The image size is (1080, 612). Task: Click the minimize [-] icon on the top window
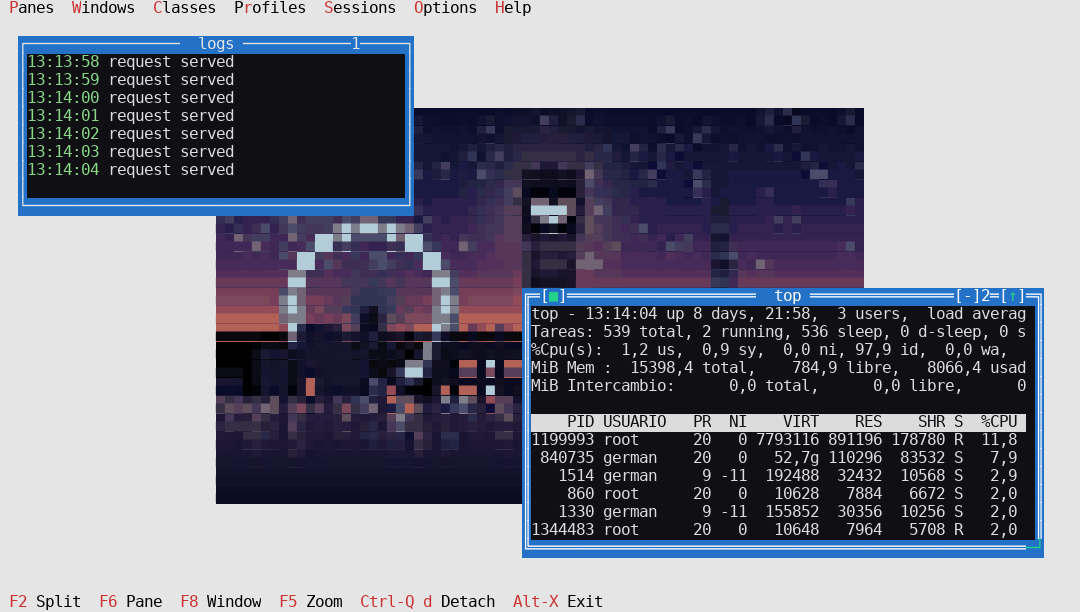(967, 297)
